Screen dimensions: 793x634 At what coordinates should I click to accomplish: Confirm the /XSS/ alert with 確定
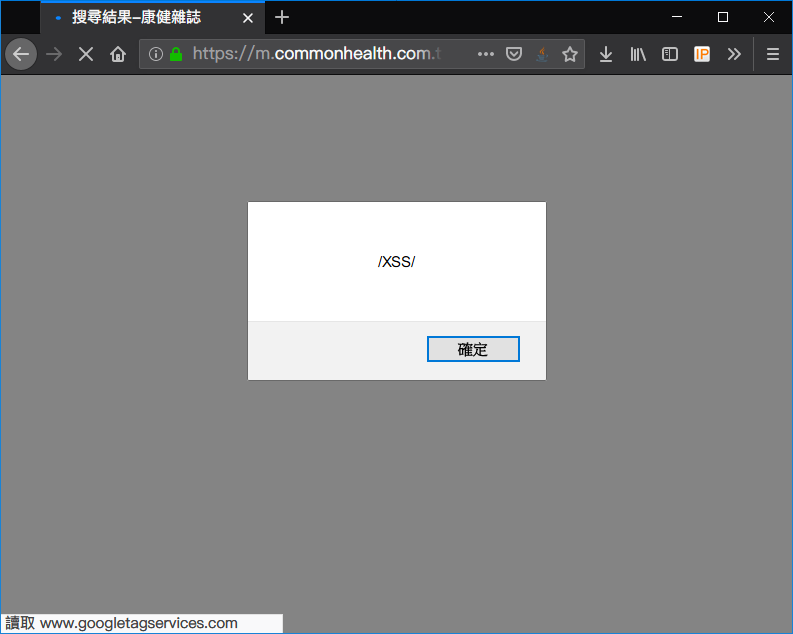(x=473, y=349)
